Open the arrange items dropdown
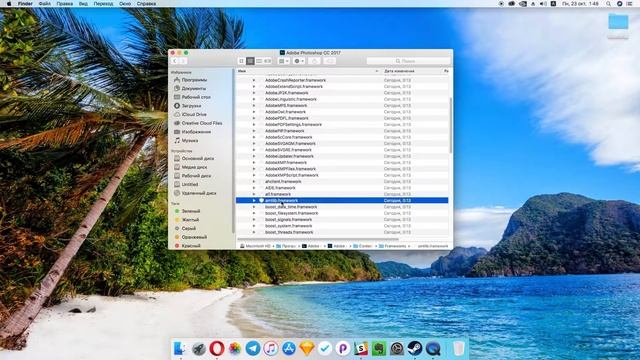This screenshot has height=360, width=640. coord(284,61)
